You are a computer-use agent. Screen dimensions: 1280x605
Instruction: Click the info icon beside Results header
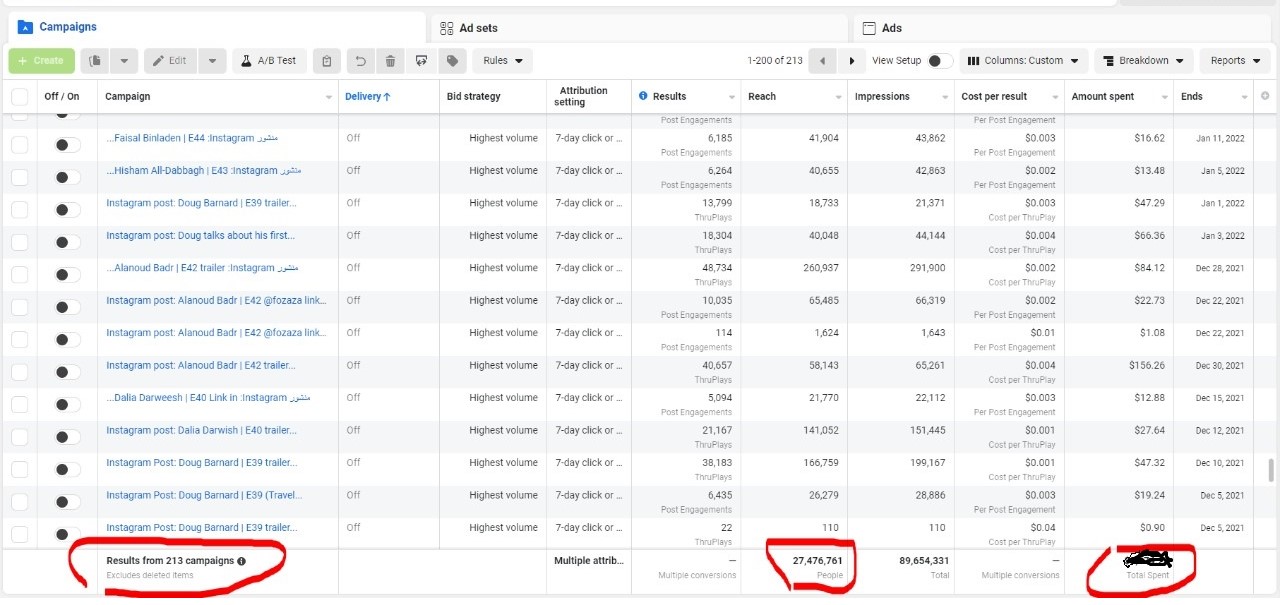[642, 97]
